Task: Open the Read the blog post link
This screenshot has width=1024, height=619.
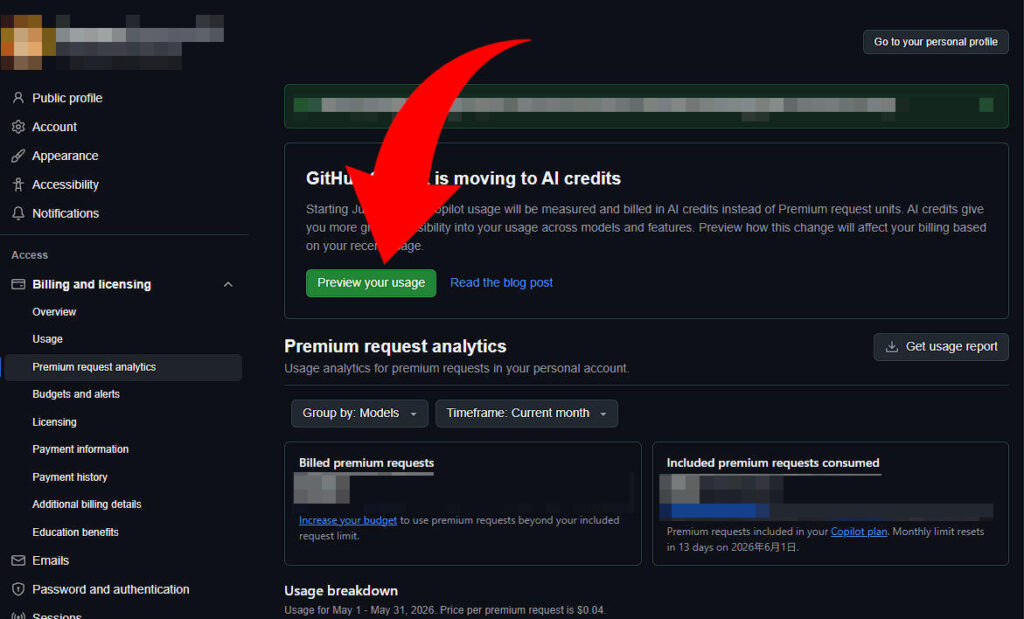Action: [501, 283]
